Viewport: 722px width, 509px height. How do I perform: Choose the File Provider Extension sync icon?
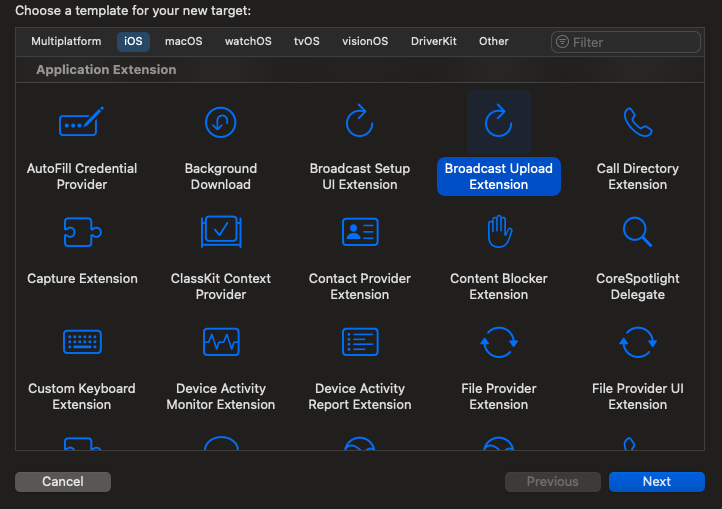pyautogui.click(x=499, y=342)
